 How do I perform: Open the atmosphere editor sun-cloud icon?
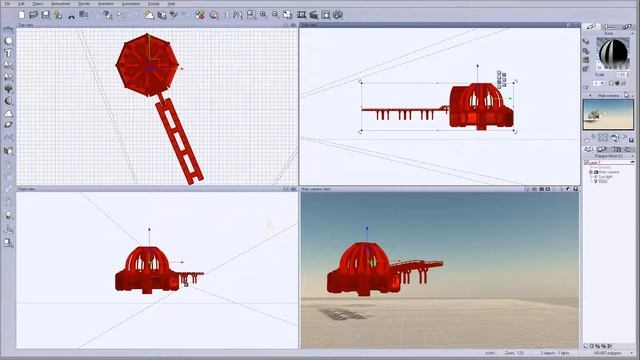click(x=149, y=15)
